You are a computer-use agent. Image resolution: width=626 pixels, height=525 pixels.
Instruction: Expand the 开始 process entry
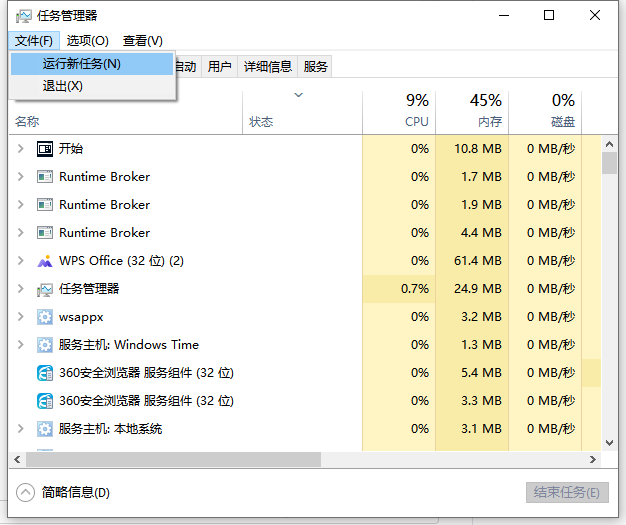point(21,149)
